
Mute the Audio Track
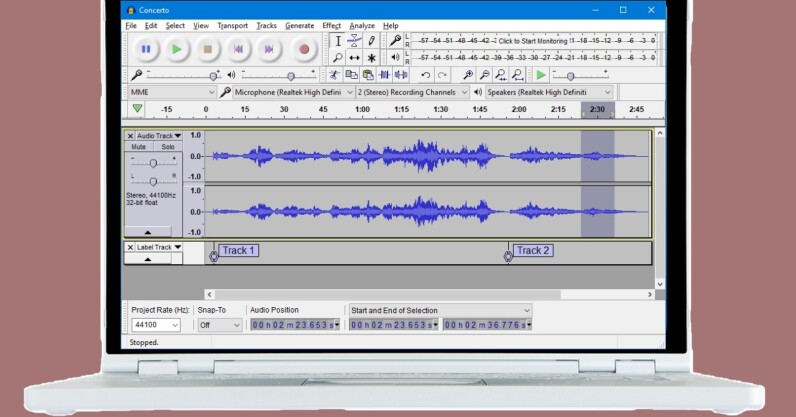tap(139, 147)
